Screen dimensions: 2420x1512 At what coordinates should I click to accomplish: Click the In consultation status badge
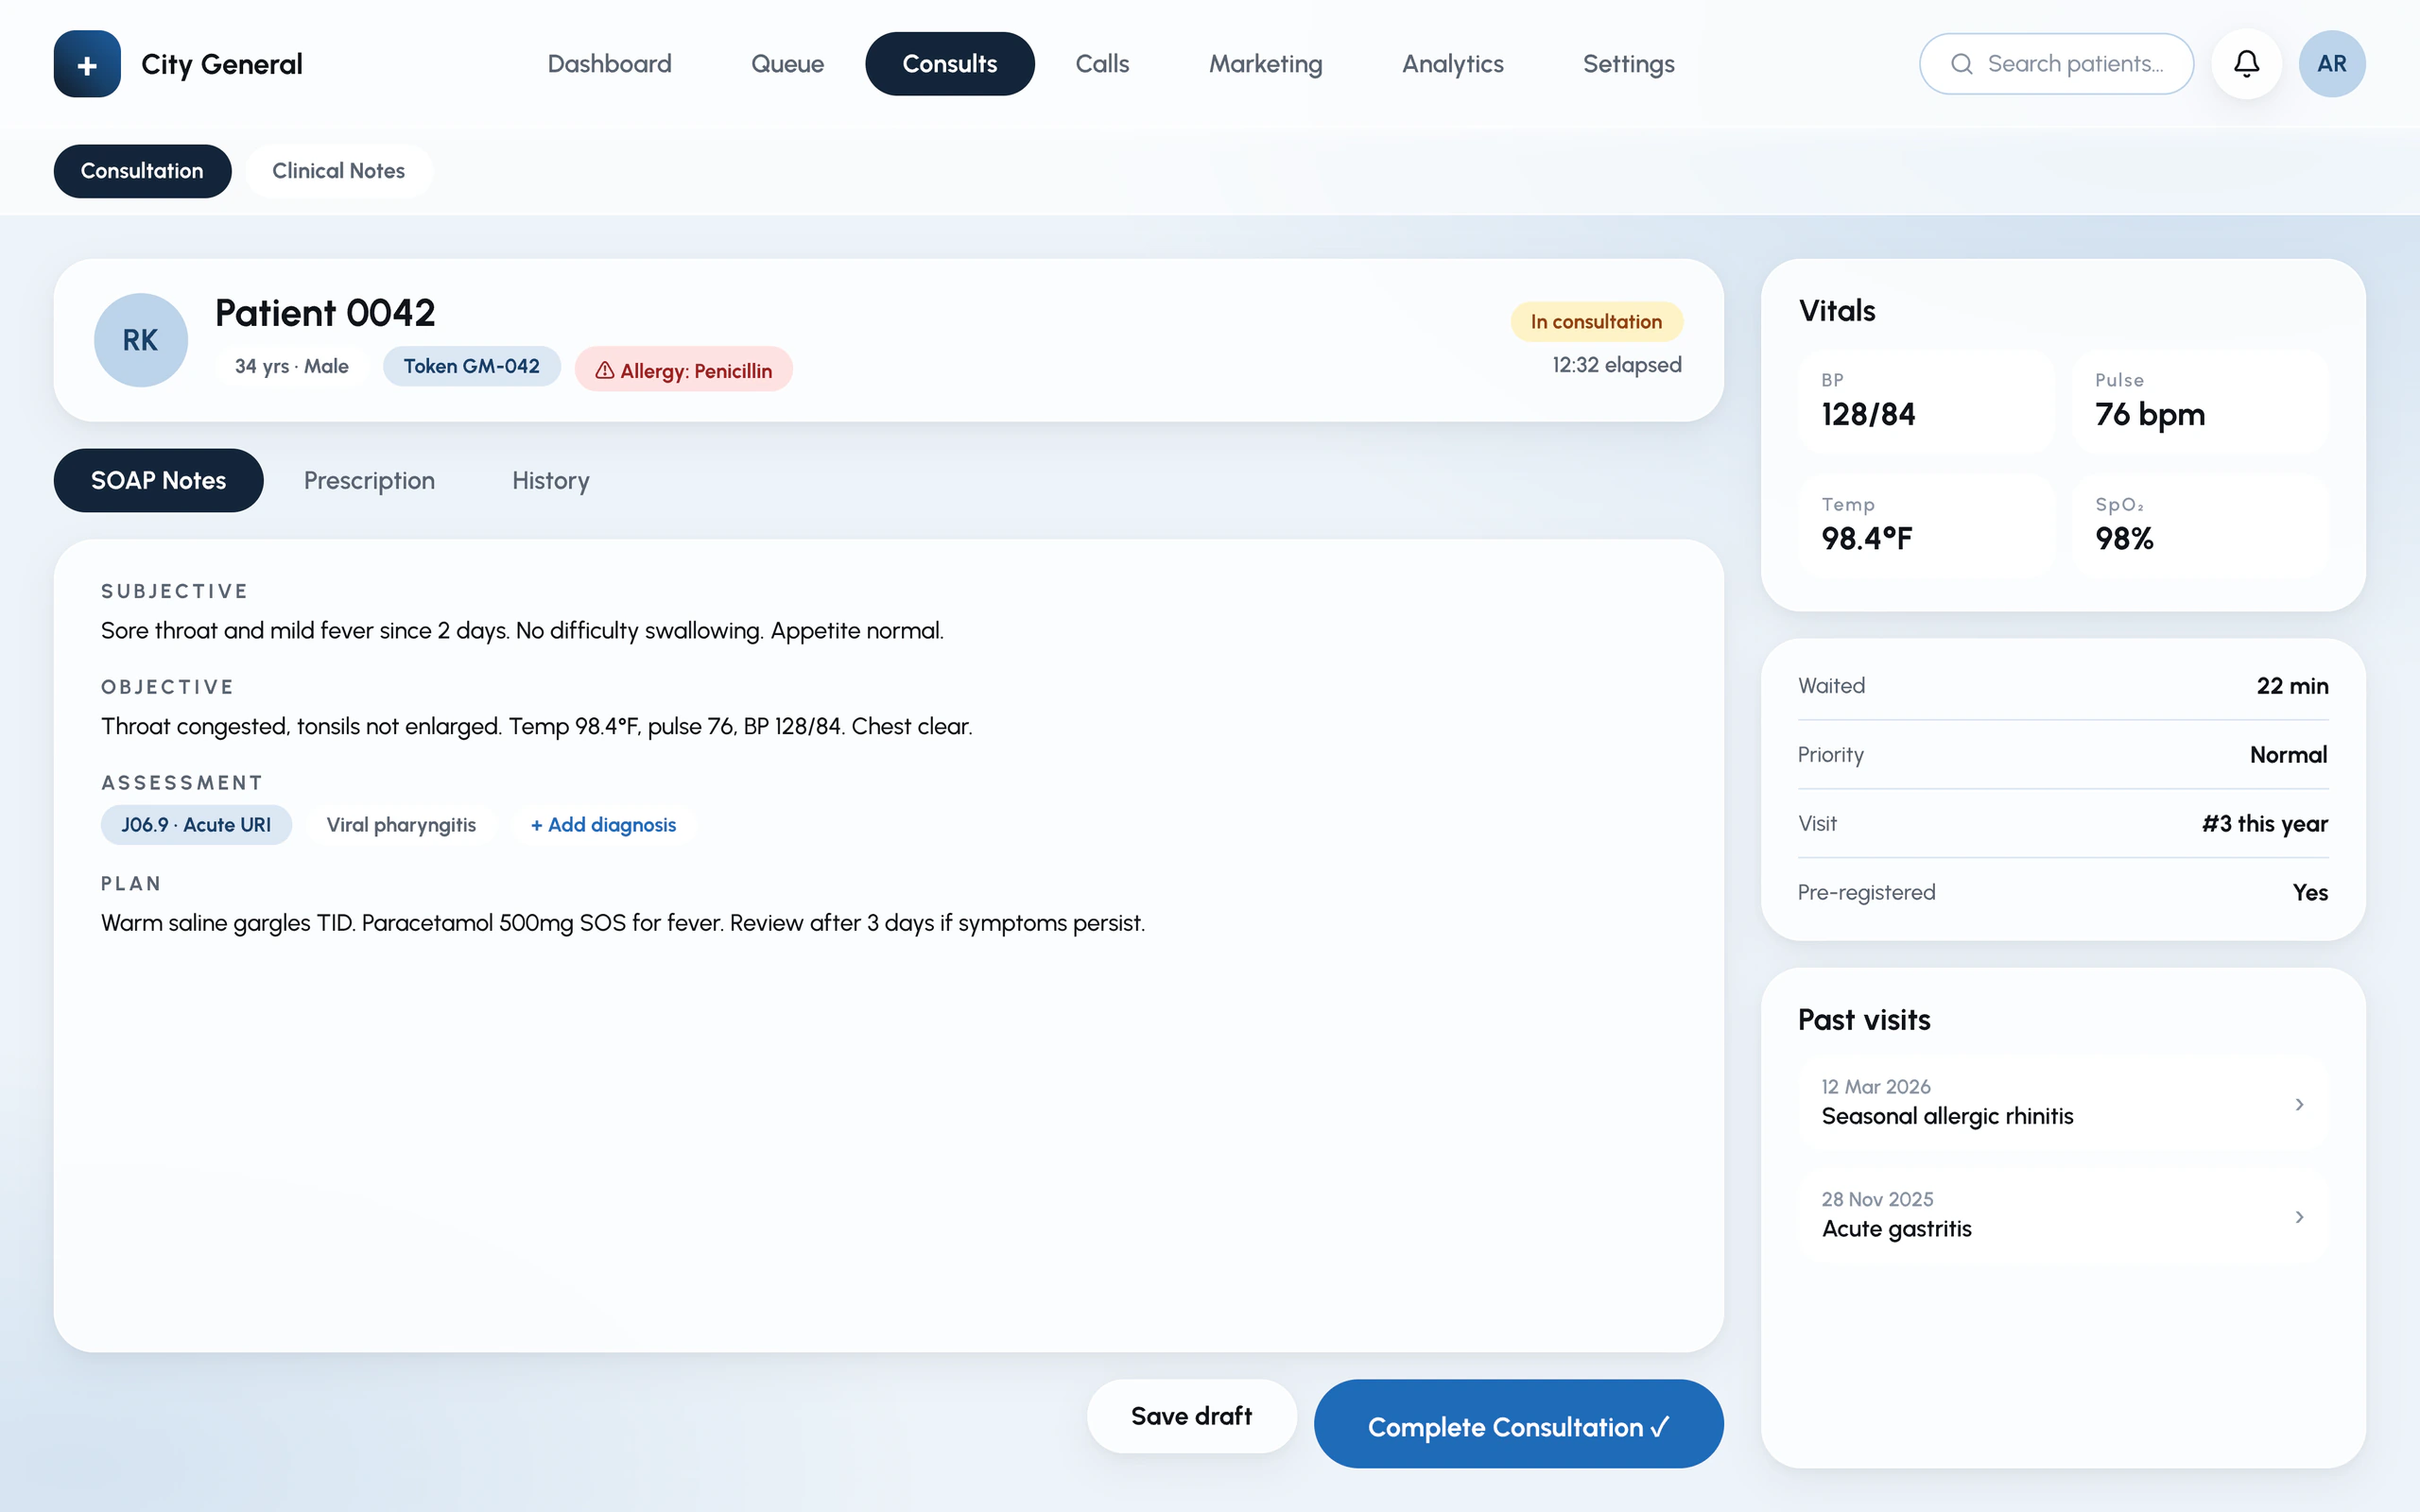pyautogui.click(x=1596, y=322)
